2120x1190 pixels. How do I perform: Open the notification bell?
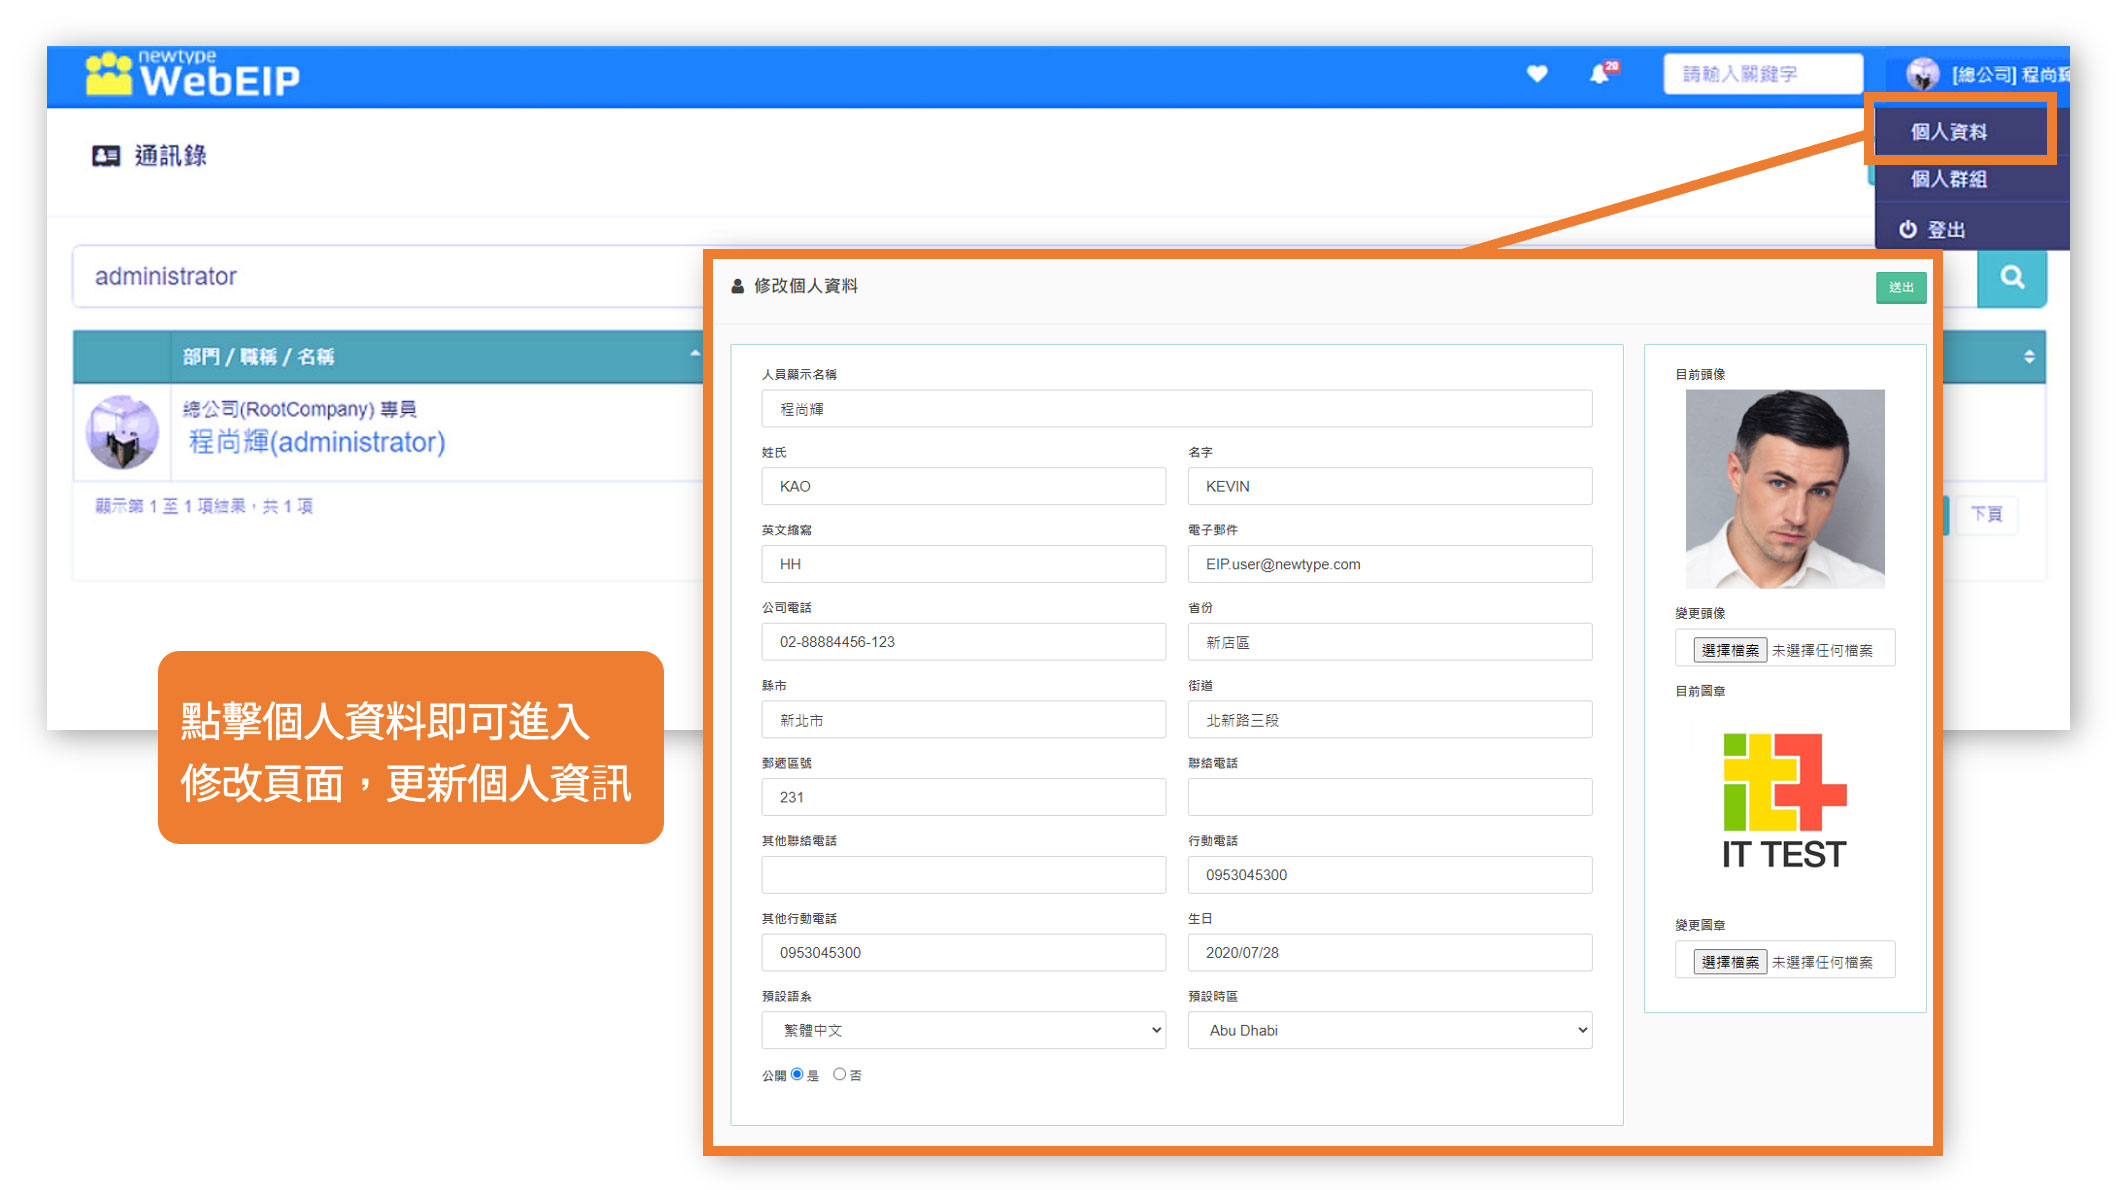click(1602, 73)
